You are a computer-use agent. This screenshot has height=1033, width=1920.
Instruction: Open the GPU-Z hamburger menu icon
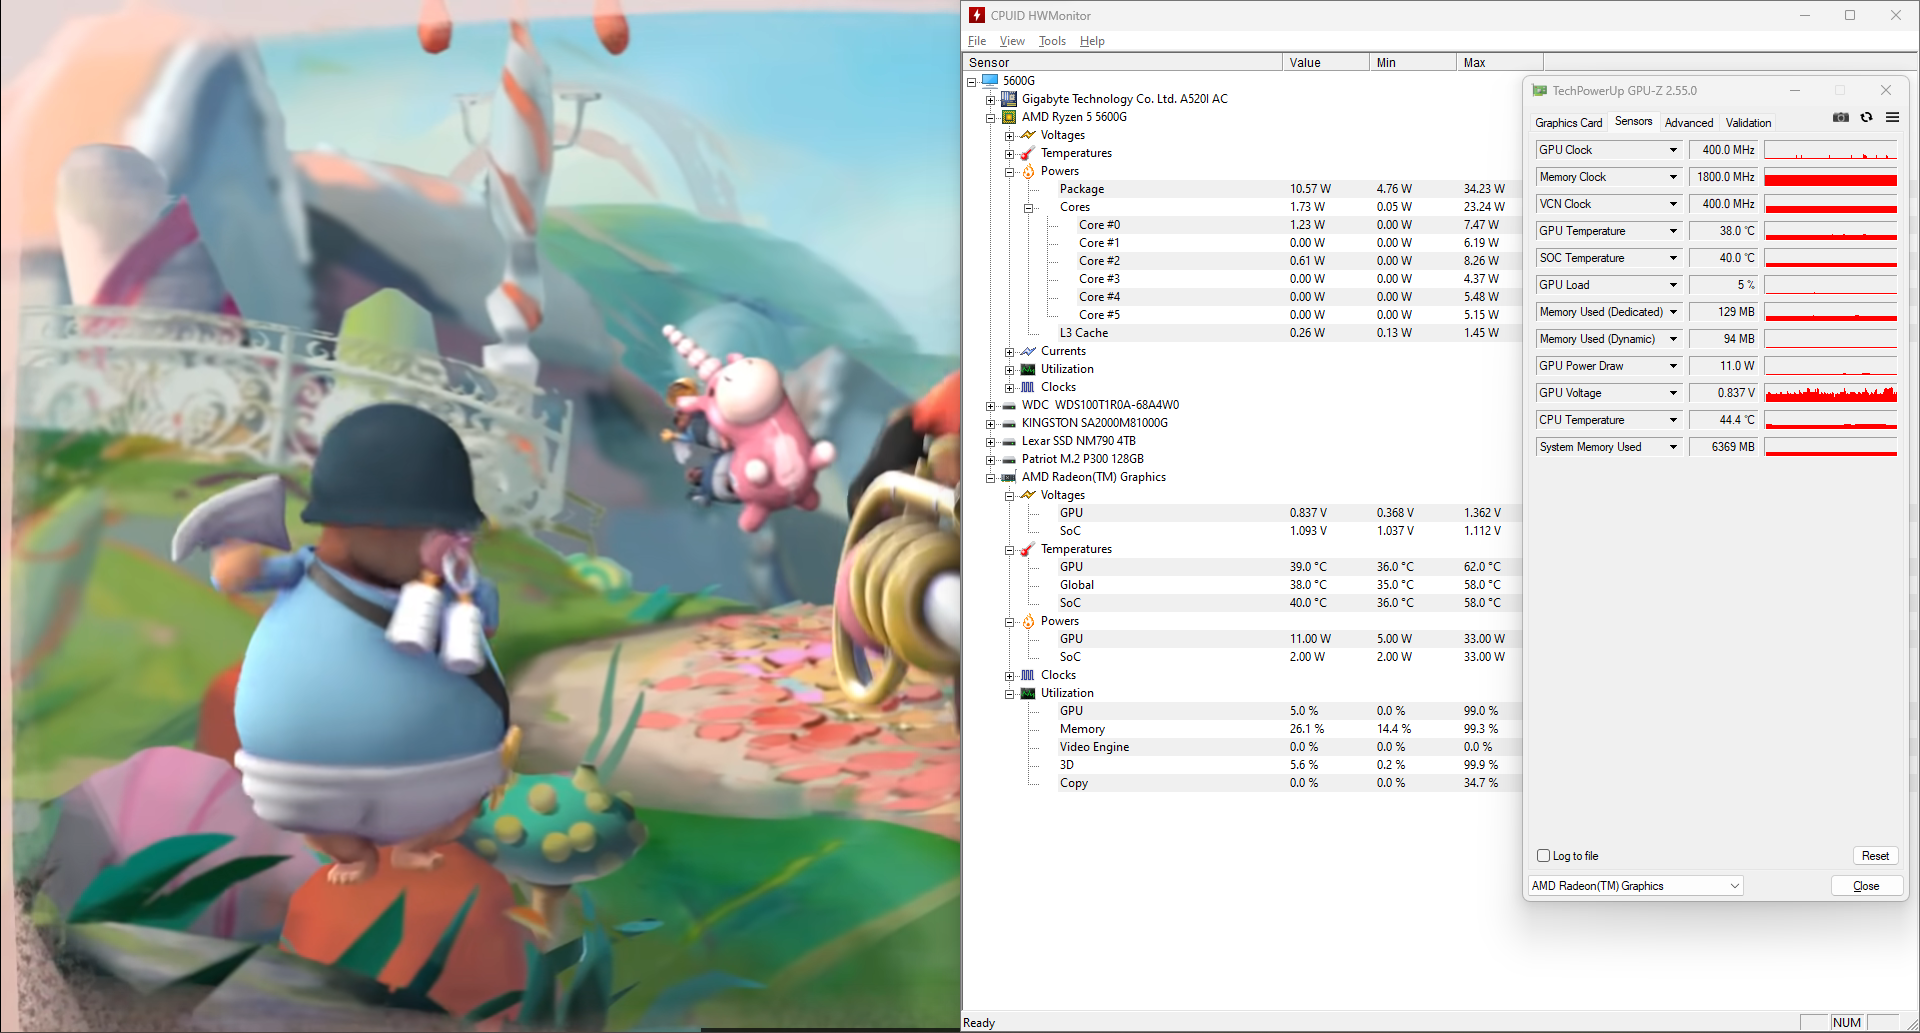(1892, 118)
